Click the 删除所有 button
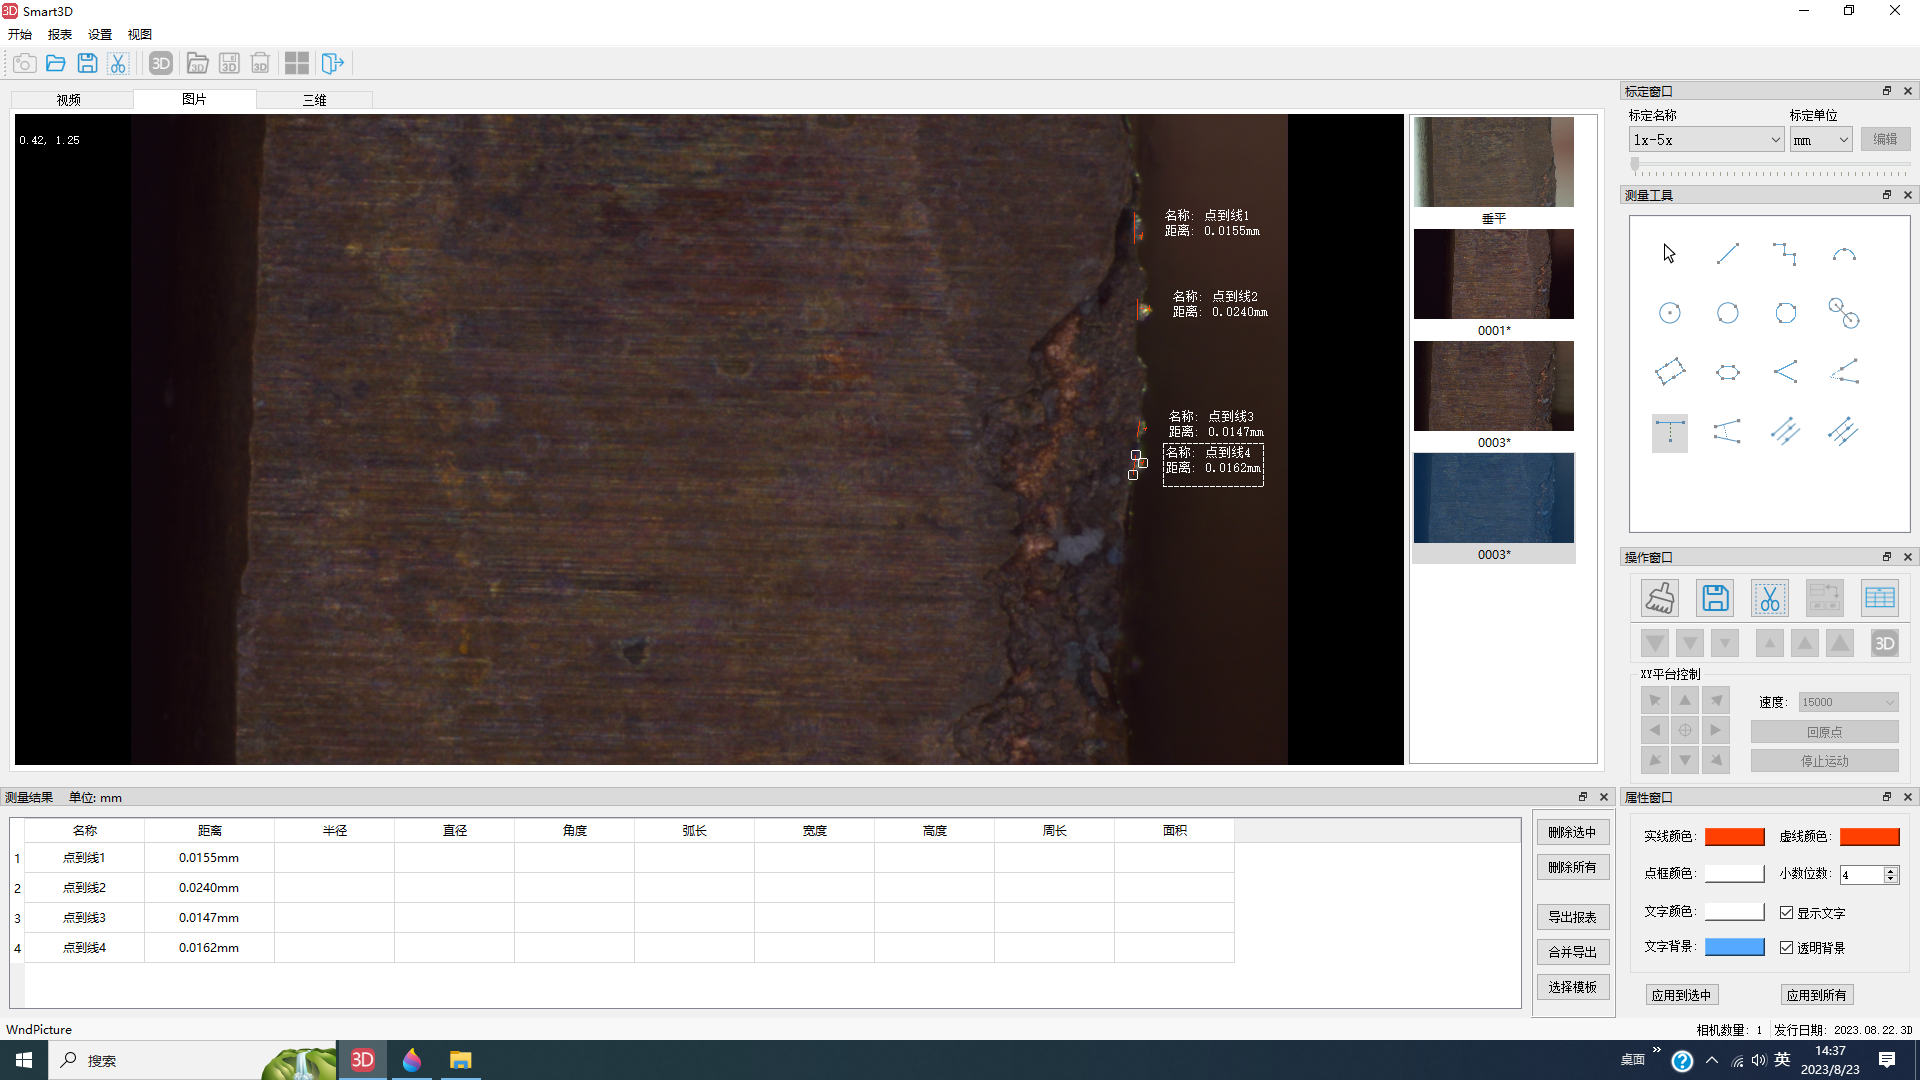This screenshot has height=1080, width=1920. (x=1572, y=867)
